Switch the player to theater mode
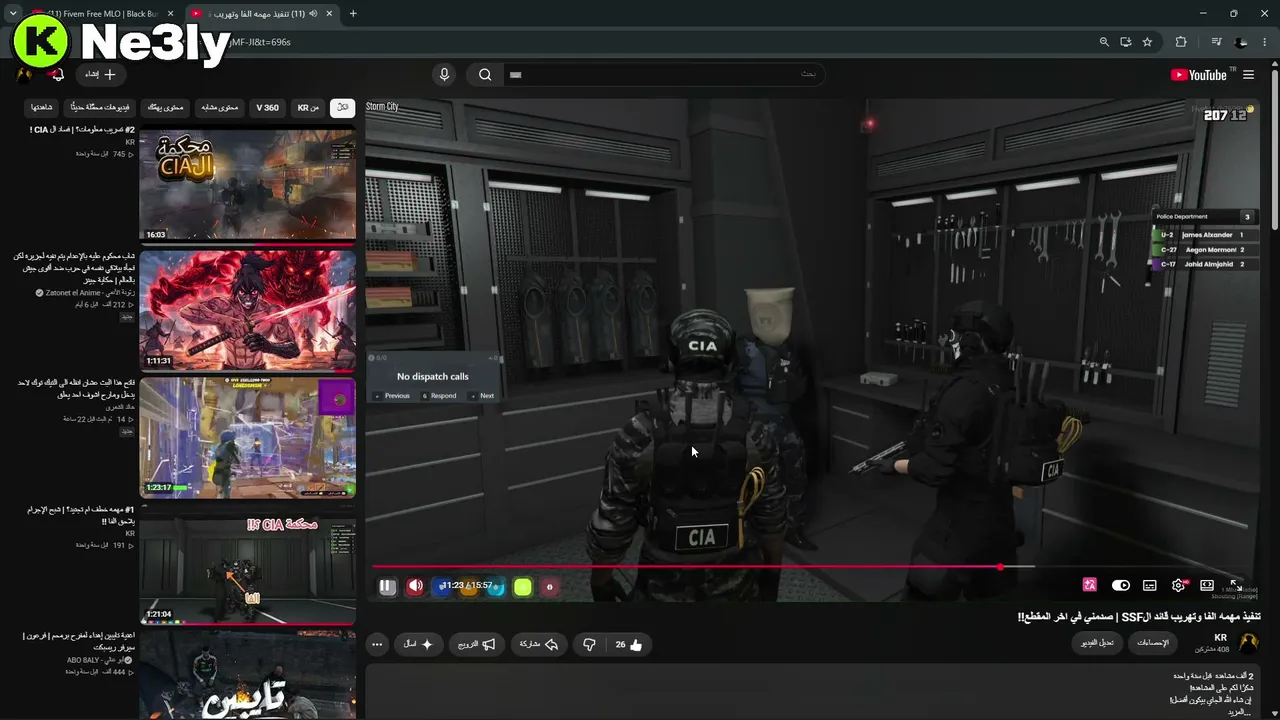 coord(1207,585)
